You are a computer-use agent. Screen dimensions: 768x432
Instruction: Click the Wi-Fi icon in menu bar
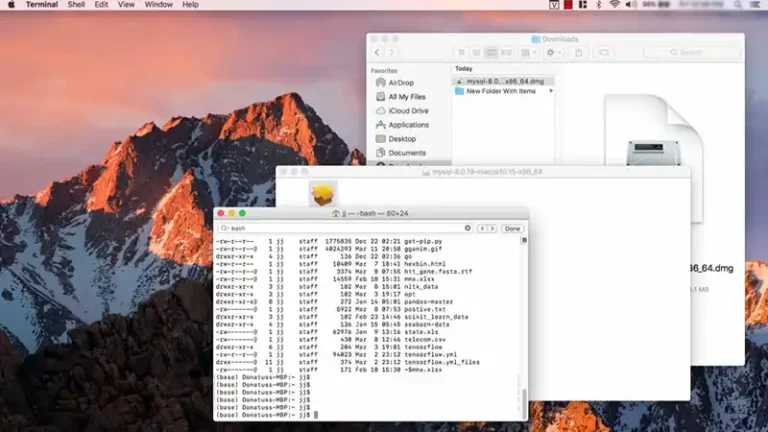coord(614,4)
